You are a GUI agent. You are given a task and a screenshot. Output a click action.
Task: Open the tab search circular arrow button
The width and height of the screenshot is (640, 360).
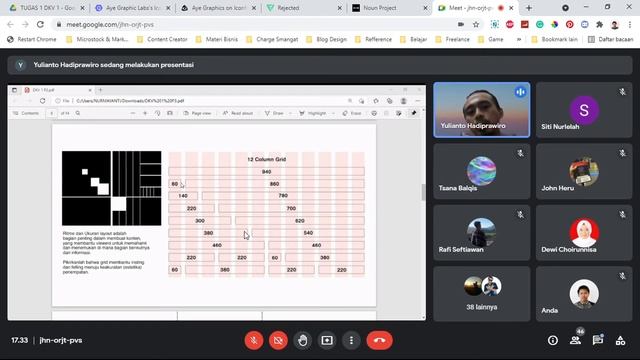coord(565,8)
